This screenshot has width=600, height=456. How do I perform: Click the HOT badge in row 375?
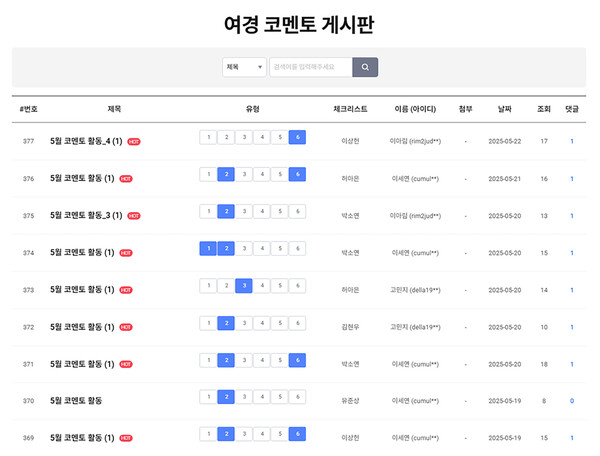pos(134,216)
